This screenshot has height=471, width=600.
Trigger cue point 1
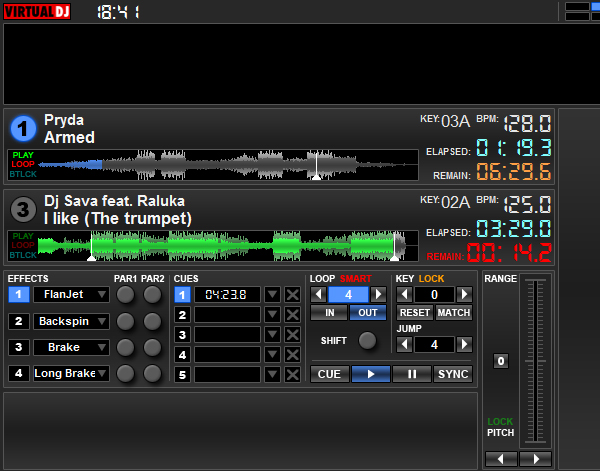coord(182,295)
